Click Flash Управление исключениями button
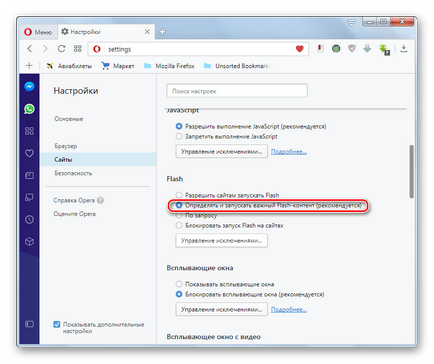 [221, 240]
